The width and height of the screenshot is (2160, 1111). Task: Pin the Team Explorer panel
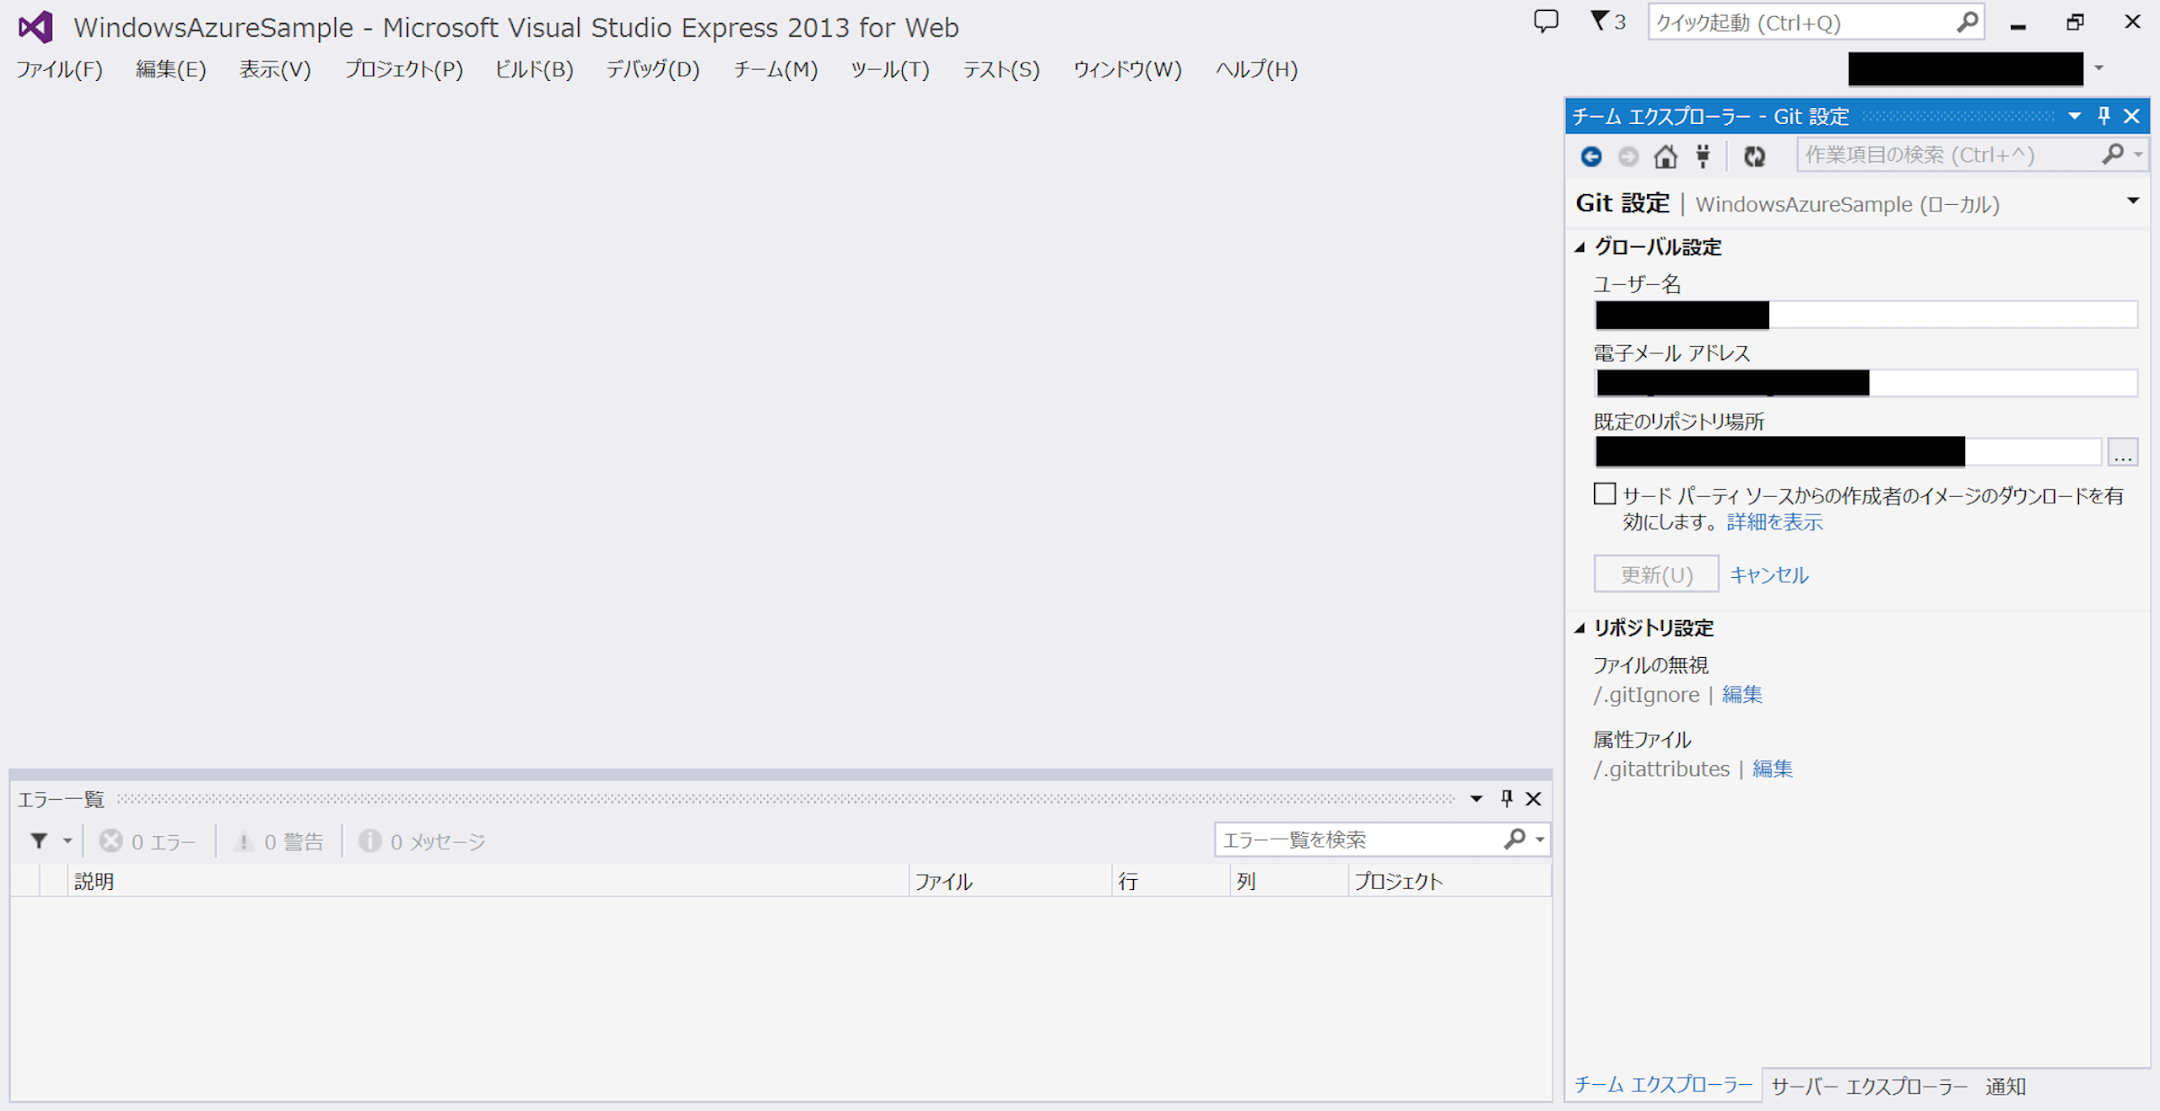pos(2104,116)
